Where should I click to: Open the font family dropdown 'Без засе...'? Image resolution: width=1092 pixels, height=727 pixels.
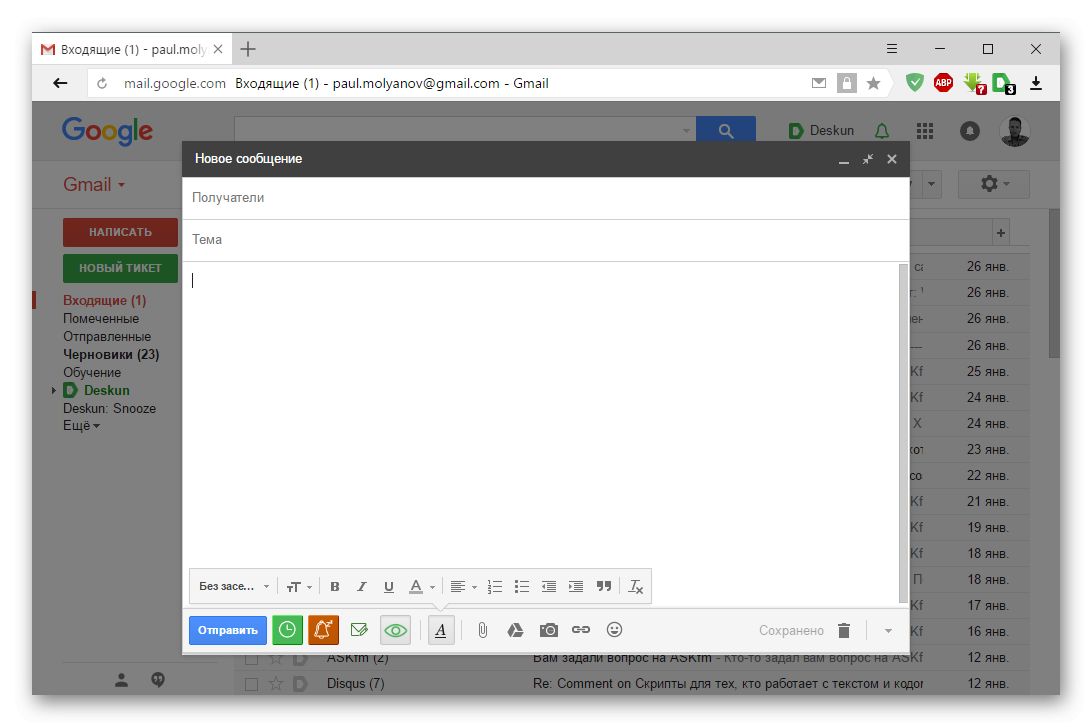point(234,587)
